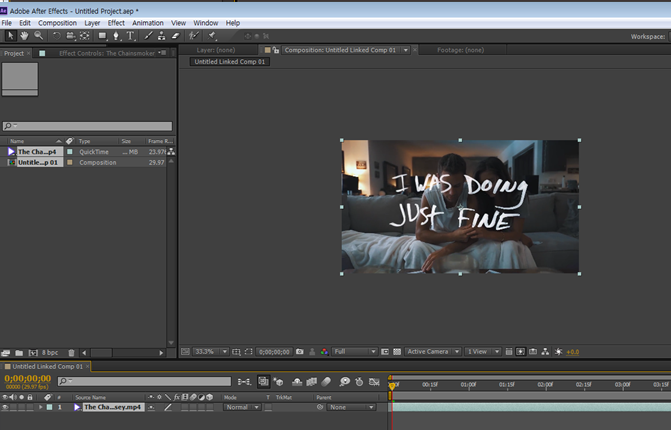Open the Layer menu
The height and width of the screenshot is (430, 671).
click(92, 23)
